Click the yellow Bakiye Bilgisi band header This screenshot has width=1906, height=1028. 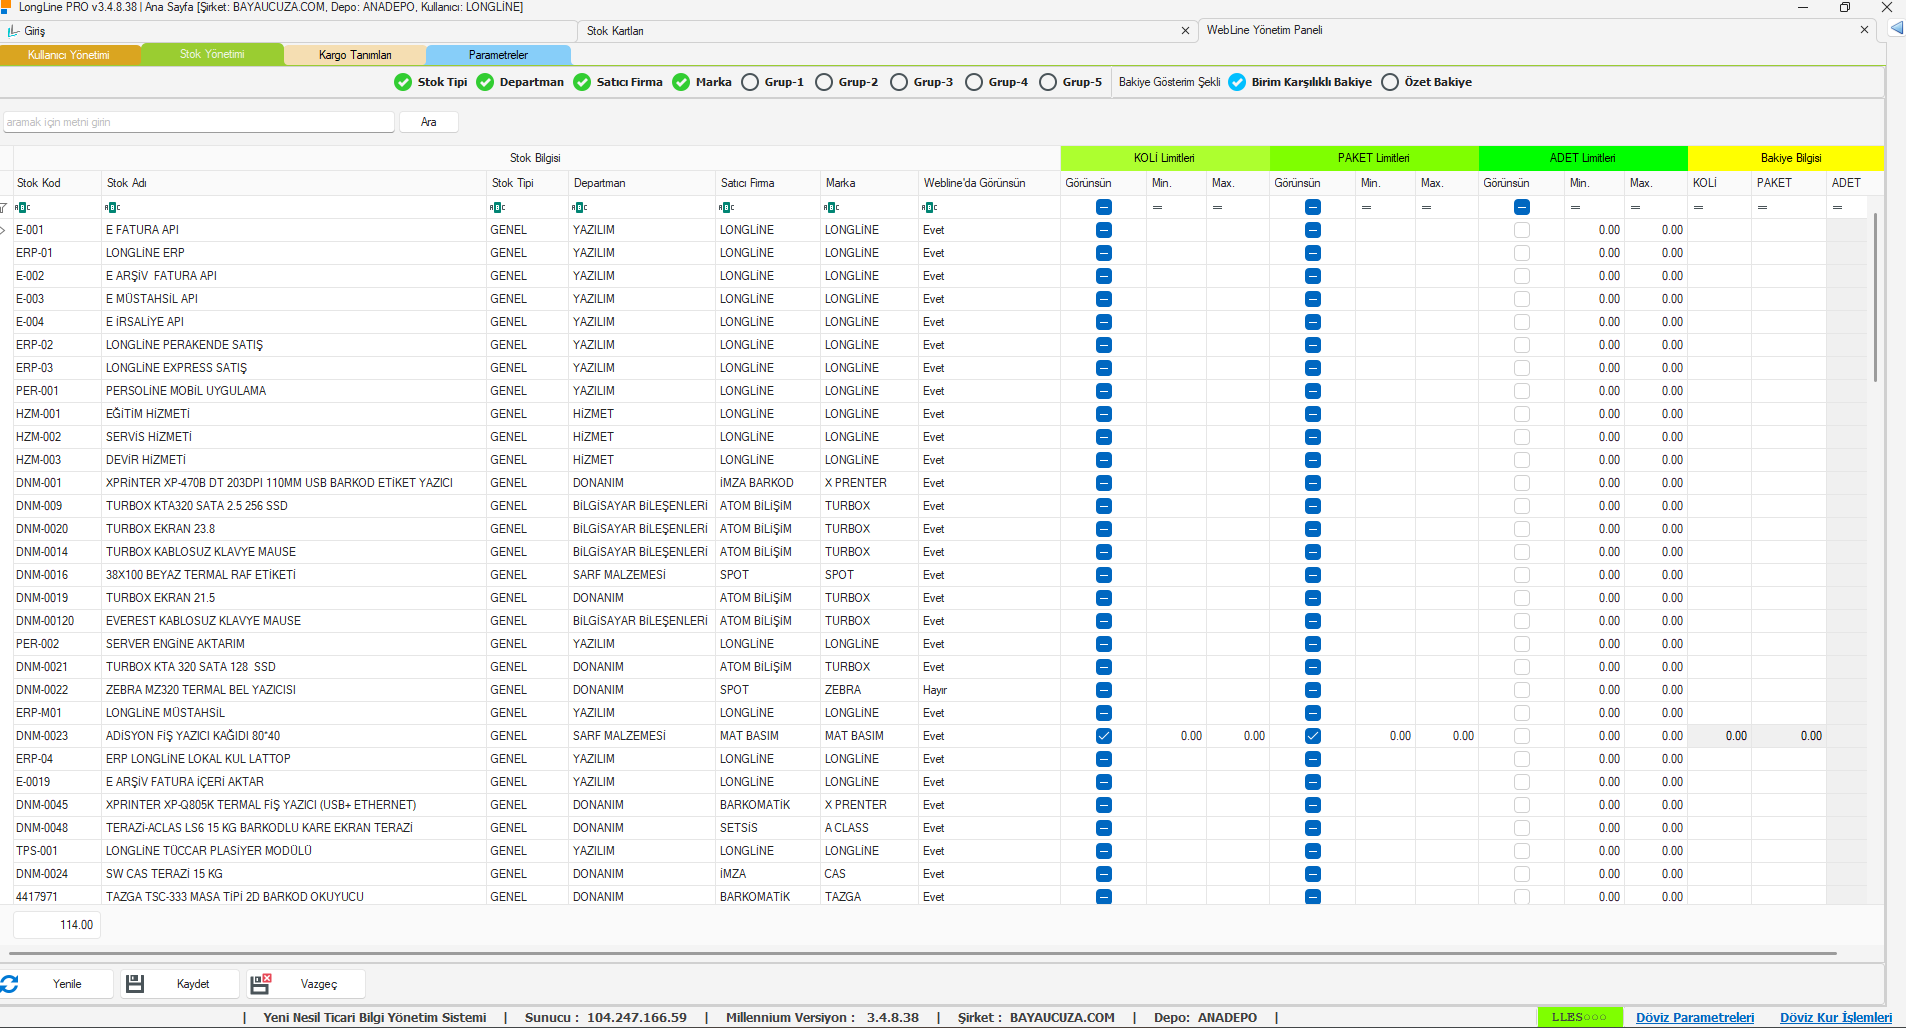click(x=1786, y=158)
